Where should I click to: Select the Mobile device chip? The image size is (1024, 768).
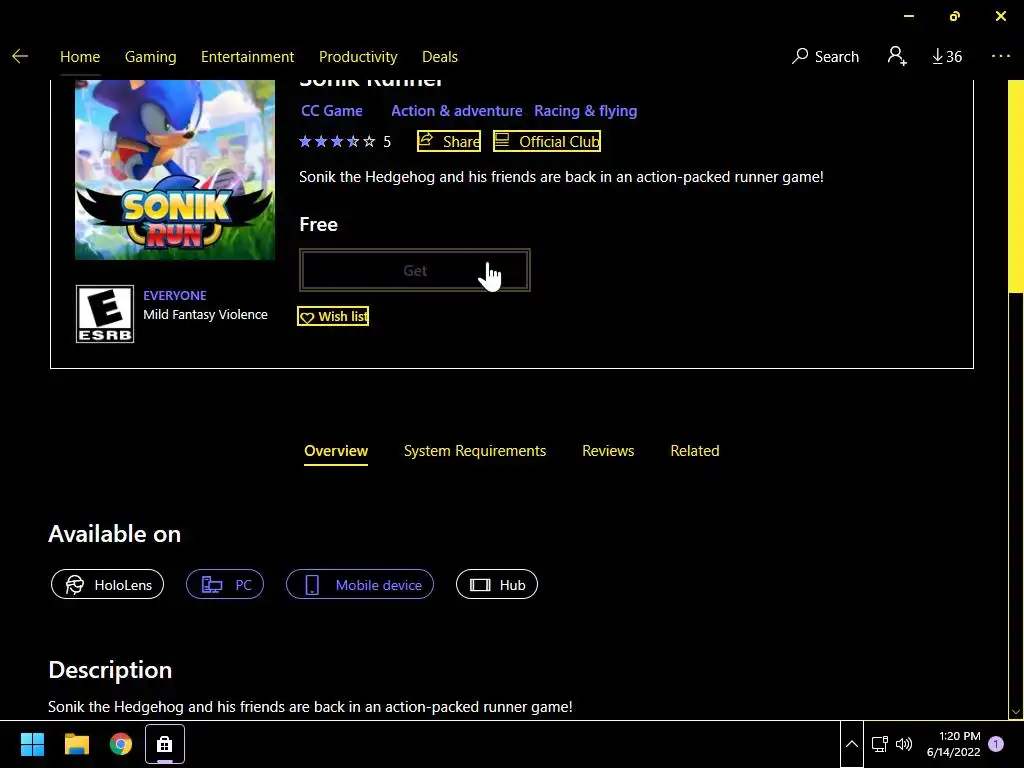coord(360,584)
